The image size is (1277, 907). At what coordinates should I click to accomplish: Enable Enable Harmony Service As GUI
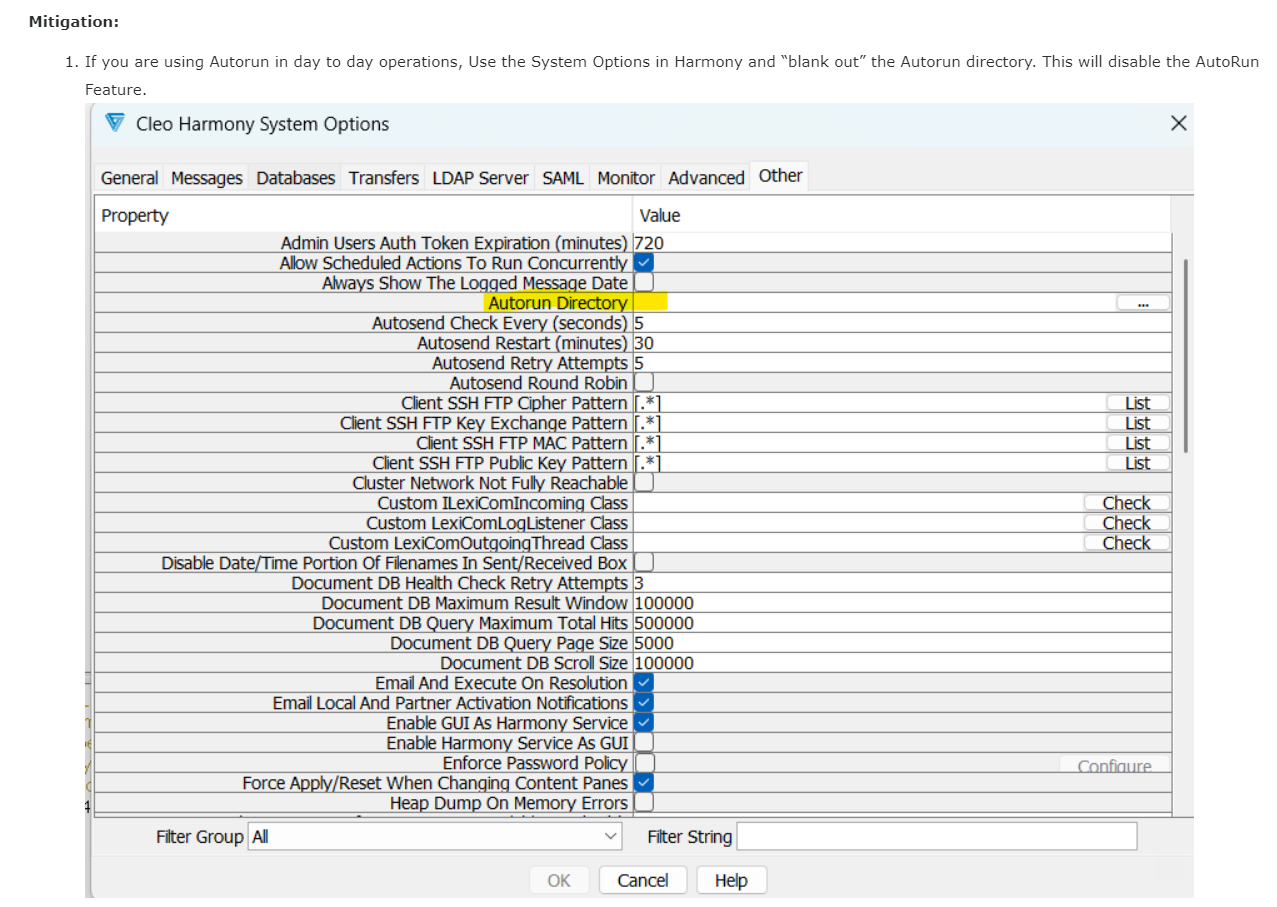tap(643, 742)
